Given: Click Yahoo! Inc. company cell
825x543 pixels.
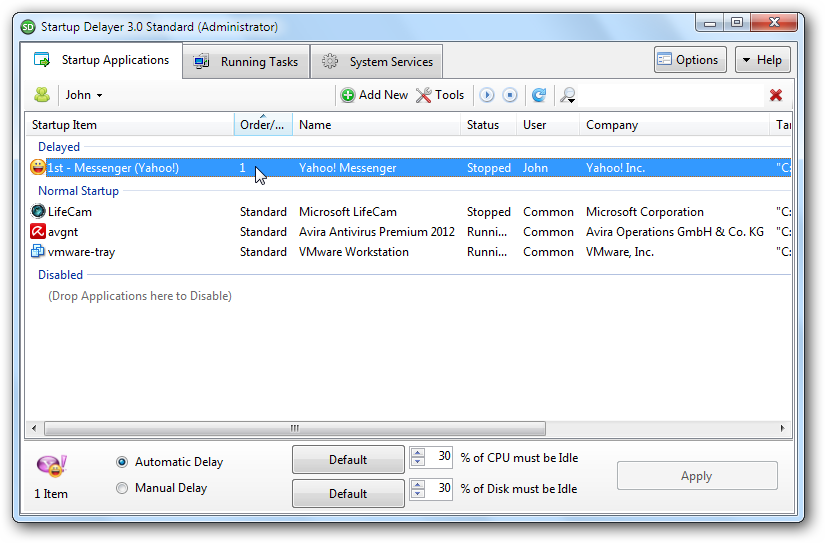Looking at the screenshot, I should 615,168.
